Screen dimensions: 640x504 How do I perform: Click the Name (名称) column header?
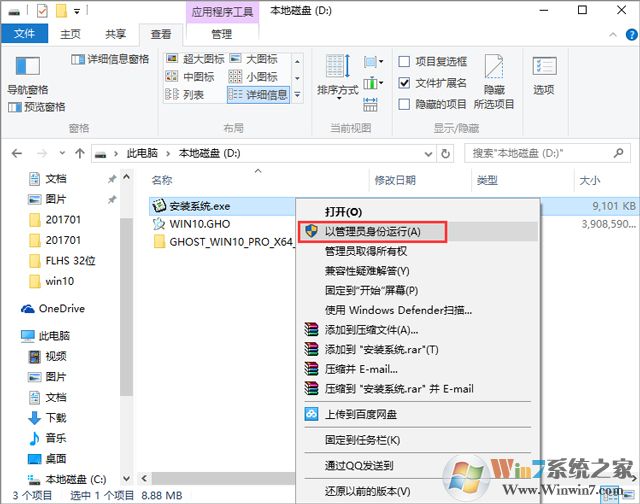pyautogui.click(x=162, y=180)
